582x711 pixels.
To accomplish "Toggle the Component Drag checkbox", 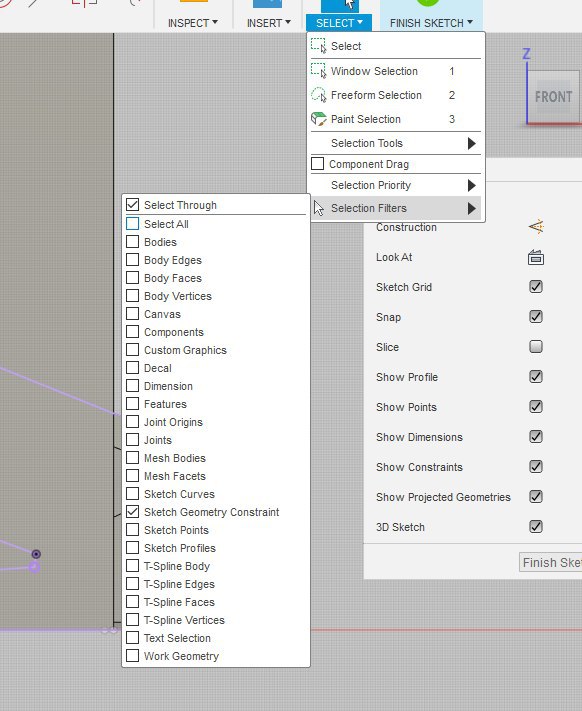I will point(317,163).
